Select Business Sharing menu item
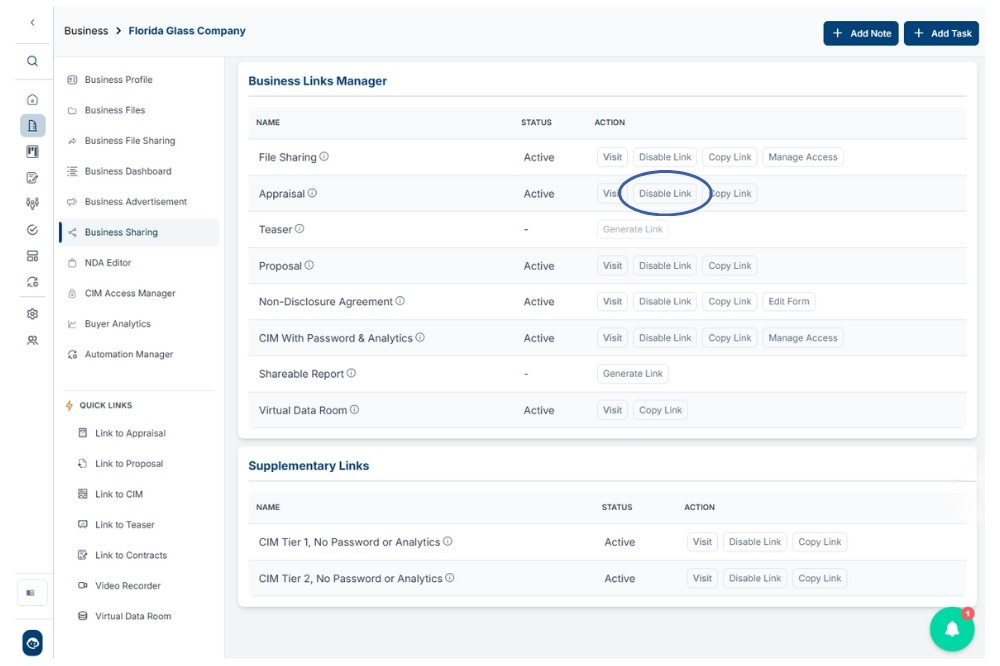The height and width of the screenshot is (666, 1000). (x=138, y=232)
